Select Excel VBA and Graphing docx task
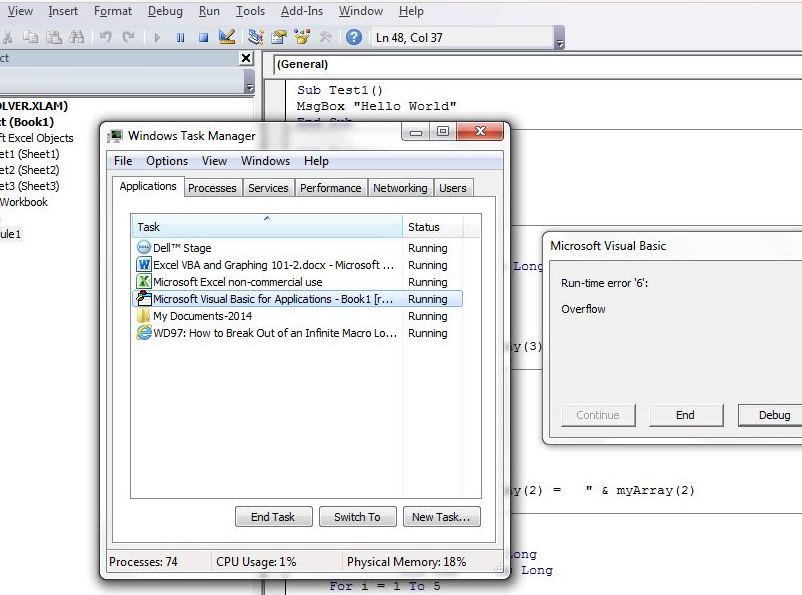This screenshot has width=802, height=595. click(x=298, y=265)
